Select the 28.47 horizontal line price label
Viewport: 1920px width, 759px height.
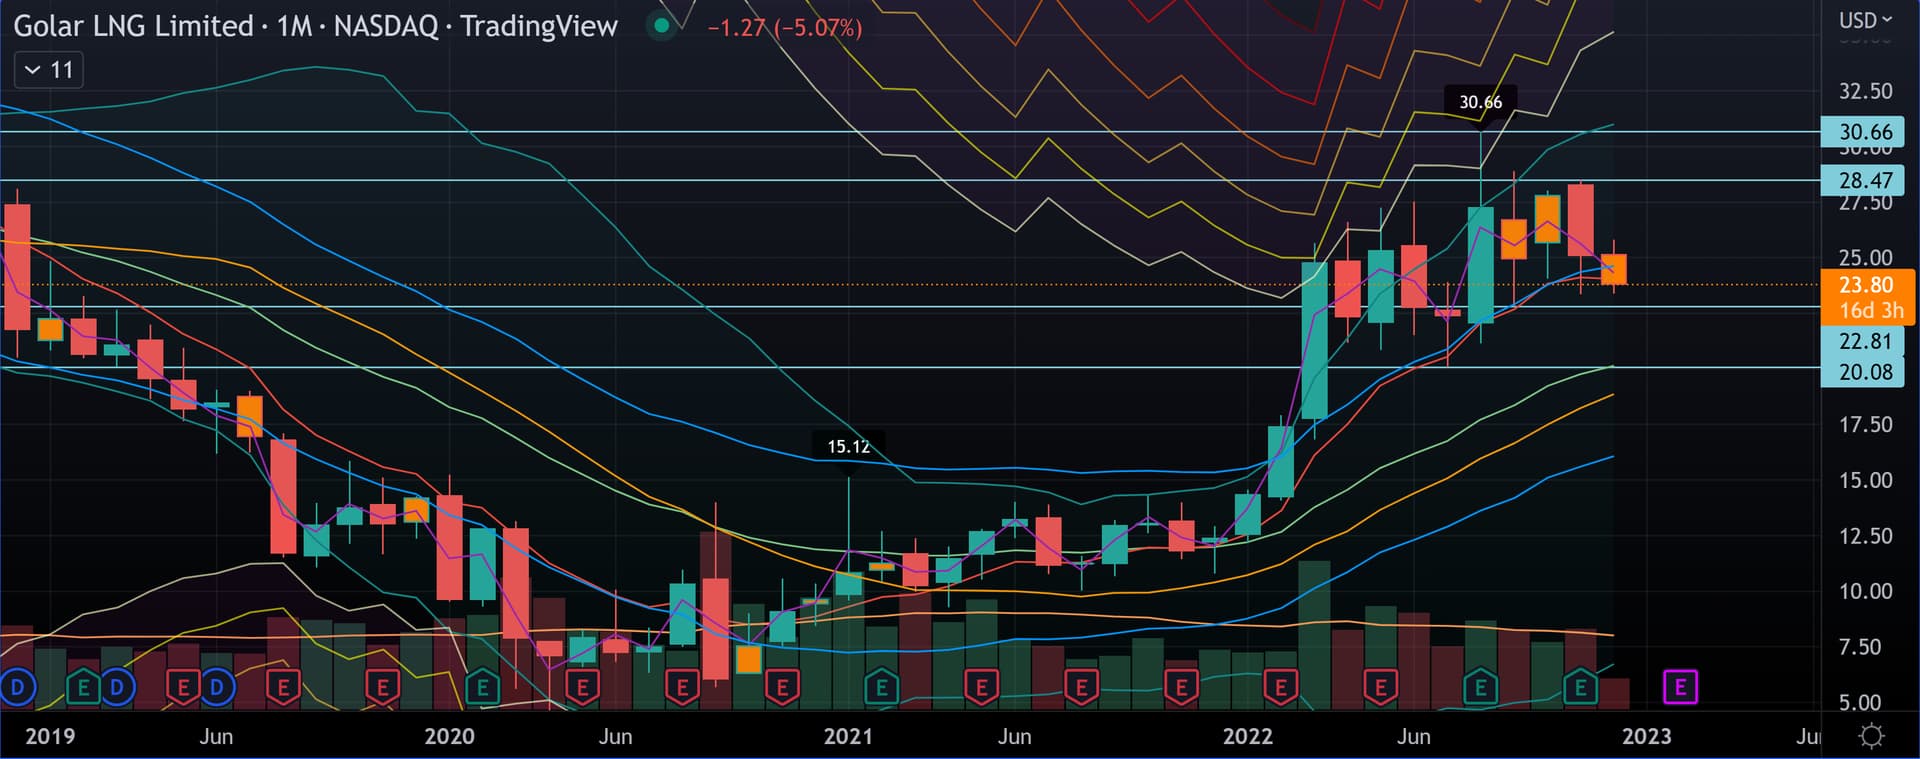[x=1865, y=181]
